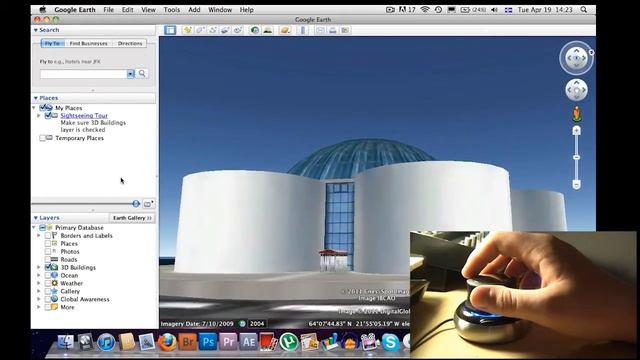Select Primary Database tree item
The width and height of the screenshot is (640, 360).
click(x=79, y=228)
